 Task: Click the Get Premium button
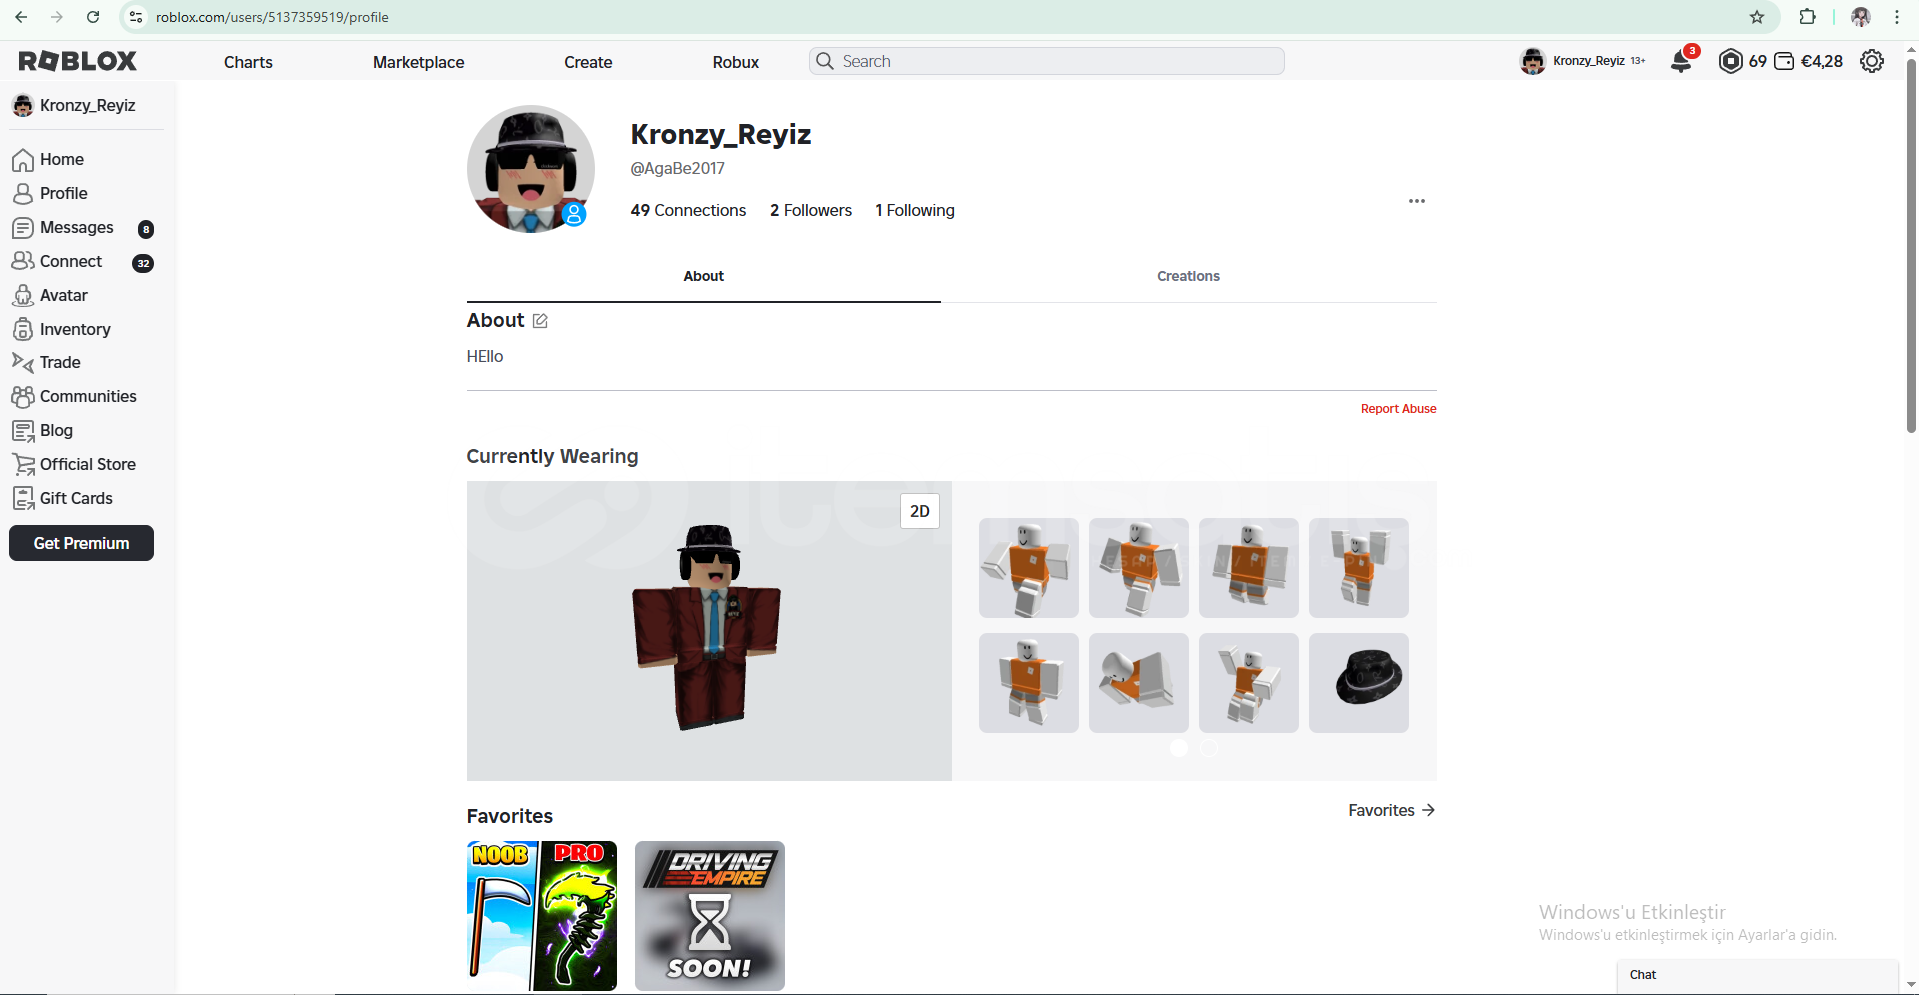(x=81, y=543)
